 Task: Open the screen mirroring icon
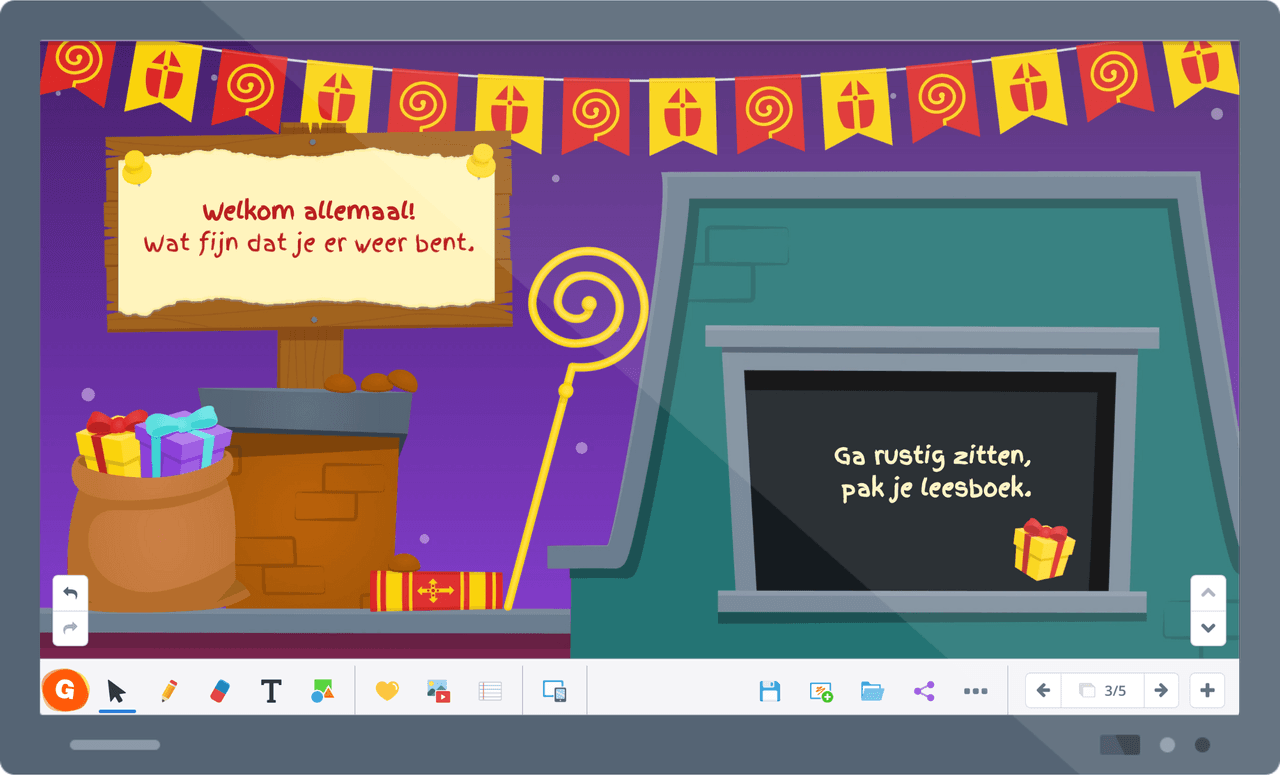pos(554,690)
